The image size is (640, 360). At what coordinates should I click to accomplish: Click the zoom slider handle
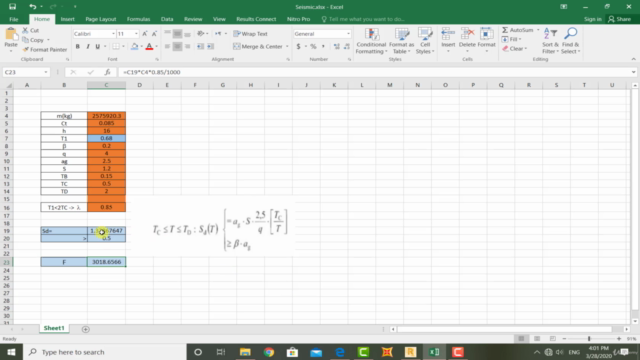589,339
